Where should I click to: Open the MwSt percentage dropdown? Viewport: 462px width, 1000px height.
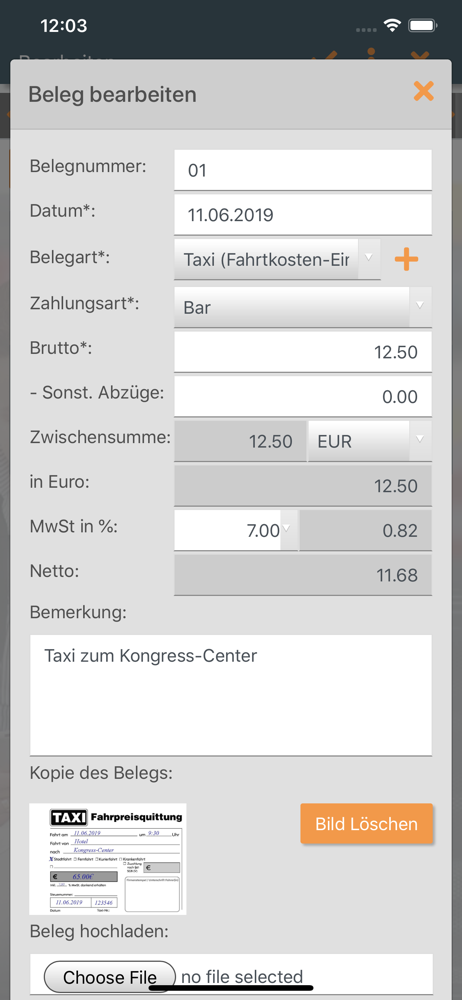(x=288, y=531)
